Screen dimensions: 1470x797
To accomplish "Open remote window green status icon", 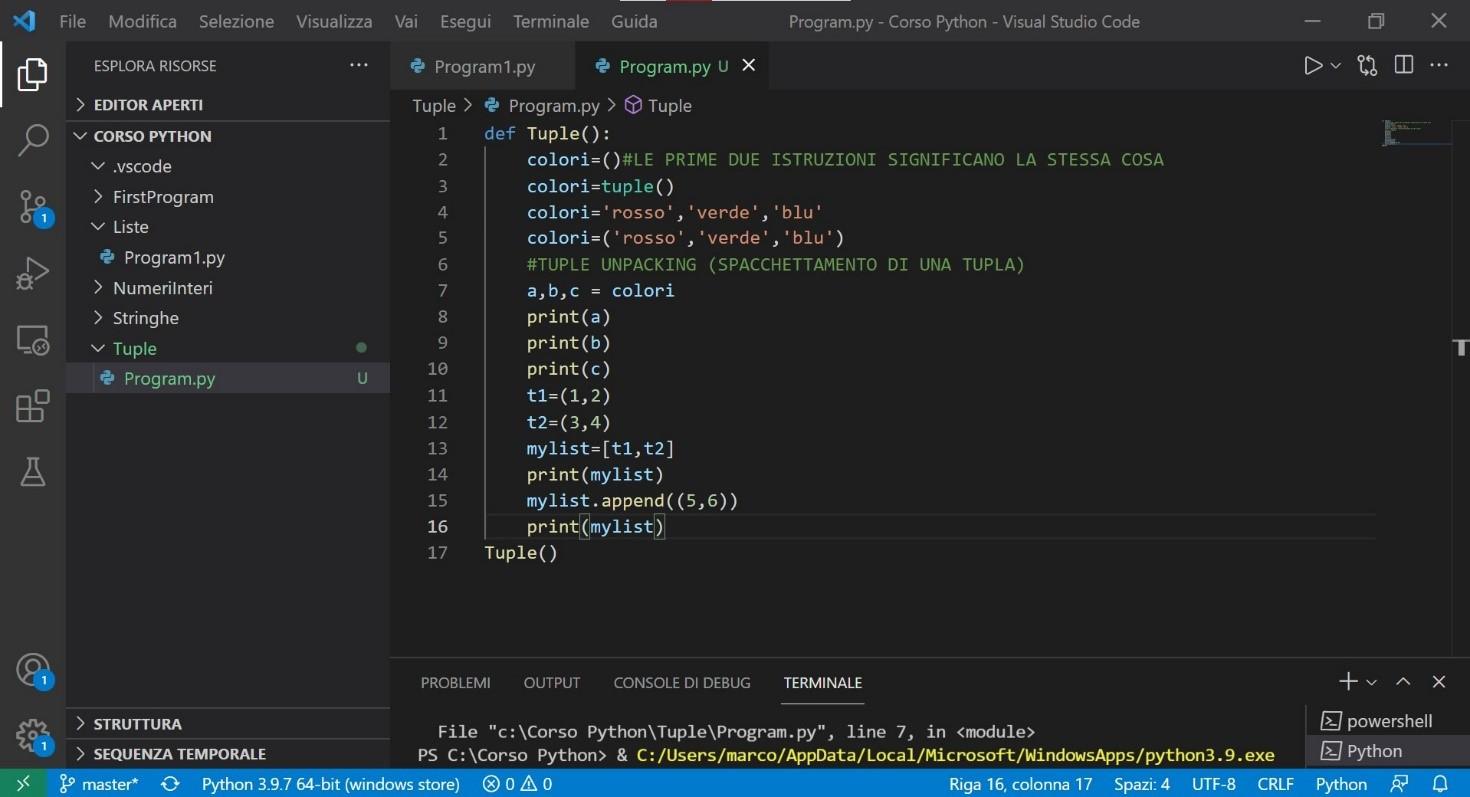I will point(24,784).
